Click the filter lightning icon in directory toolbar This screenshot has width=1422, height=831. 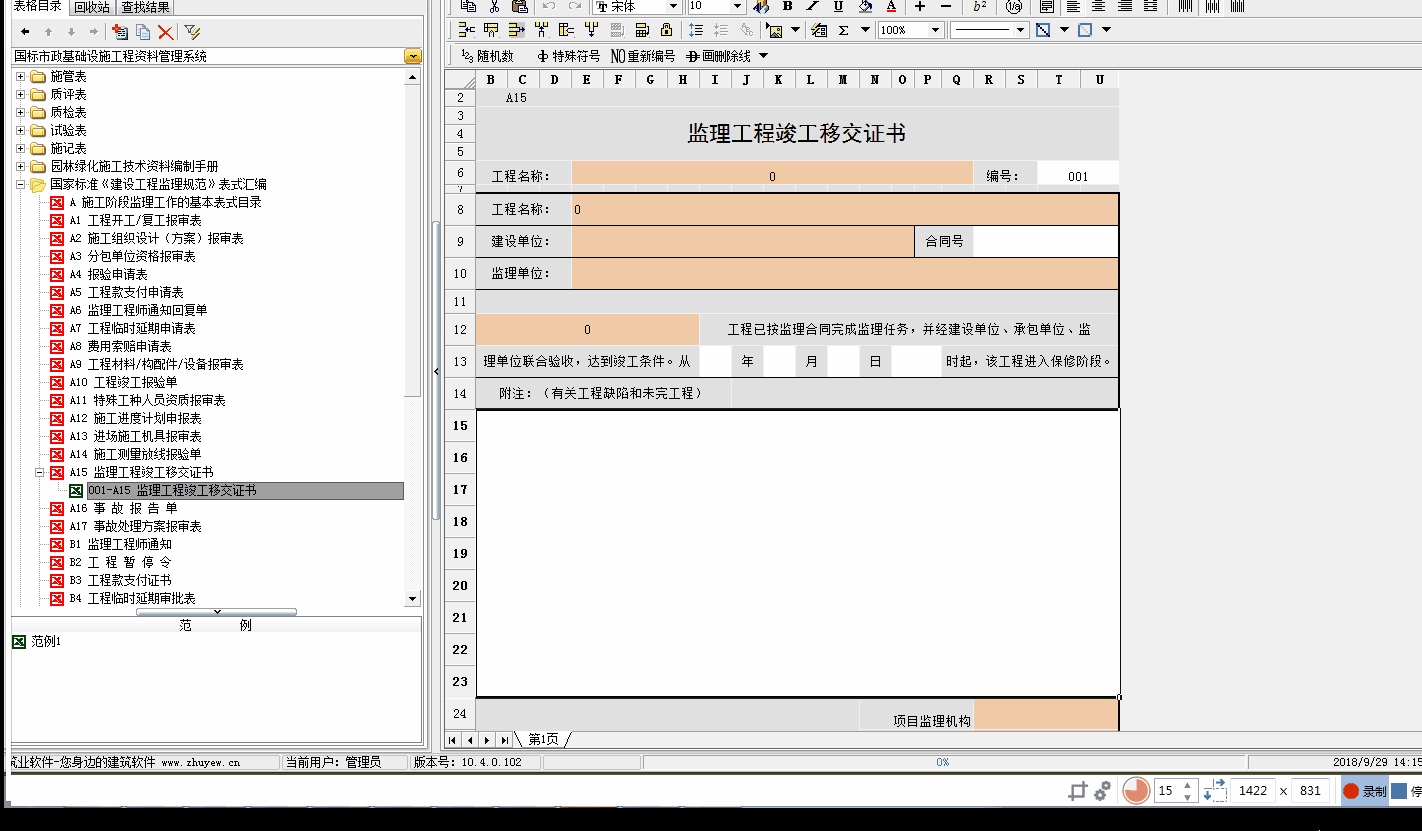(x=192, y=32)
